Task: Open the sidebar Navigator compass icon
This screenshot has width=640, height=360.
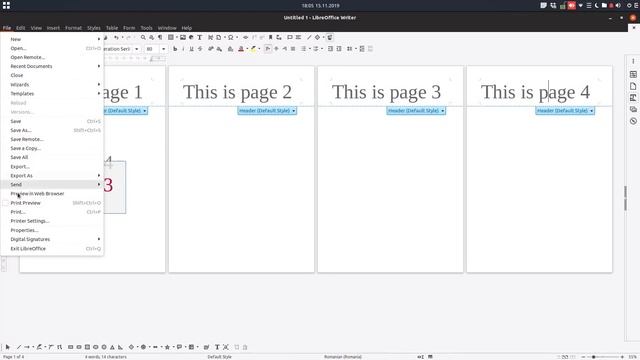Action: [x=633, y=121]
